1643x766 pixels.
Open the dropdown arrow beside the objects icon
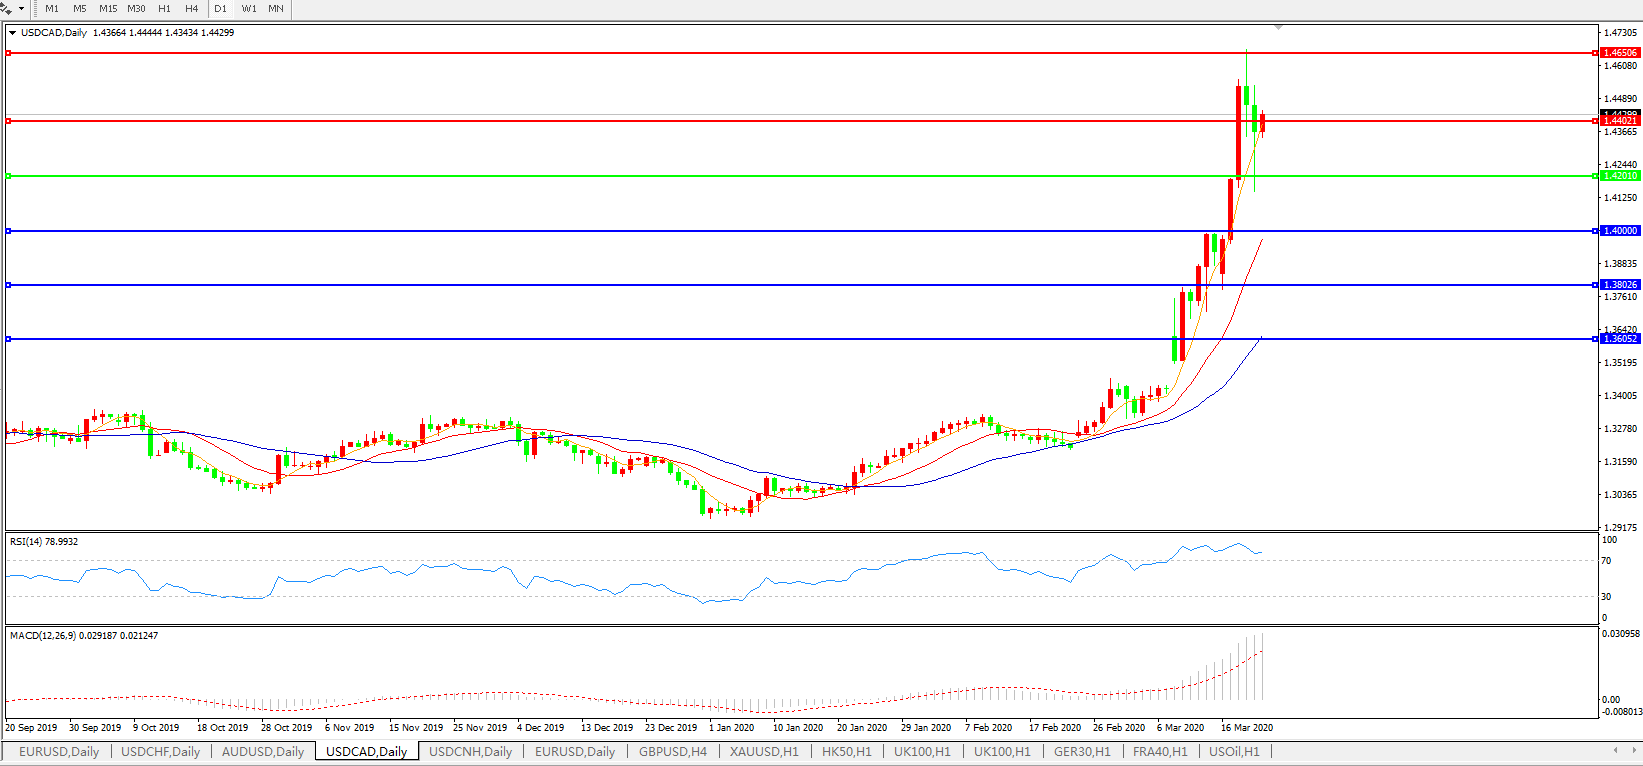[x=21, y=9]
